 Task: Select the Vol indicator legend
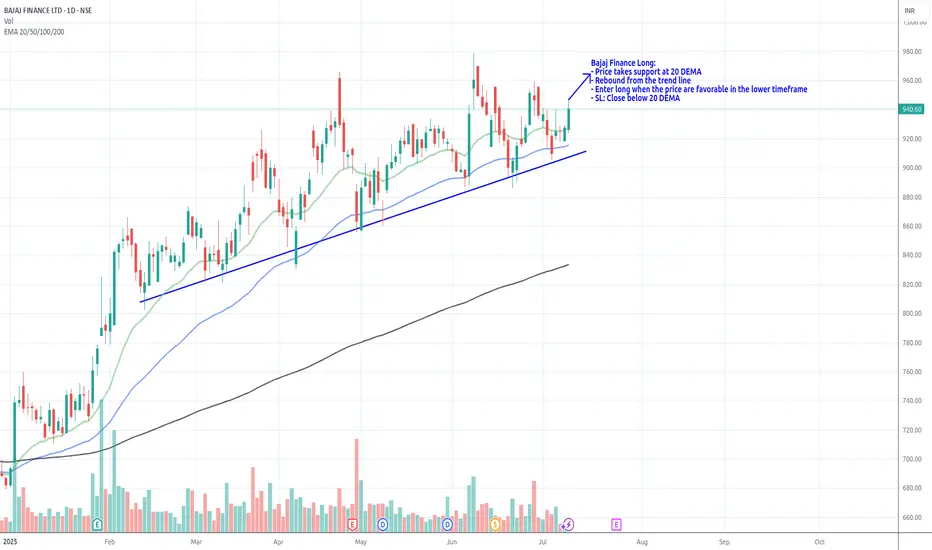[9, 21]
